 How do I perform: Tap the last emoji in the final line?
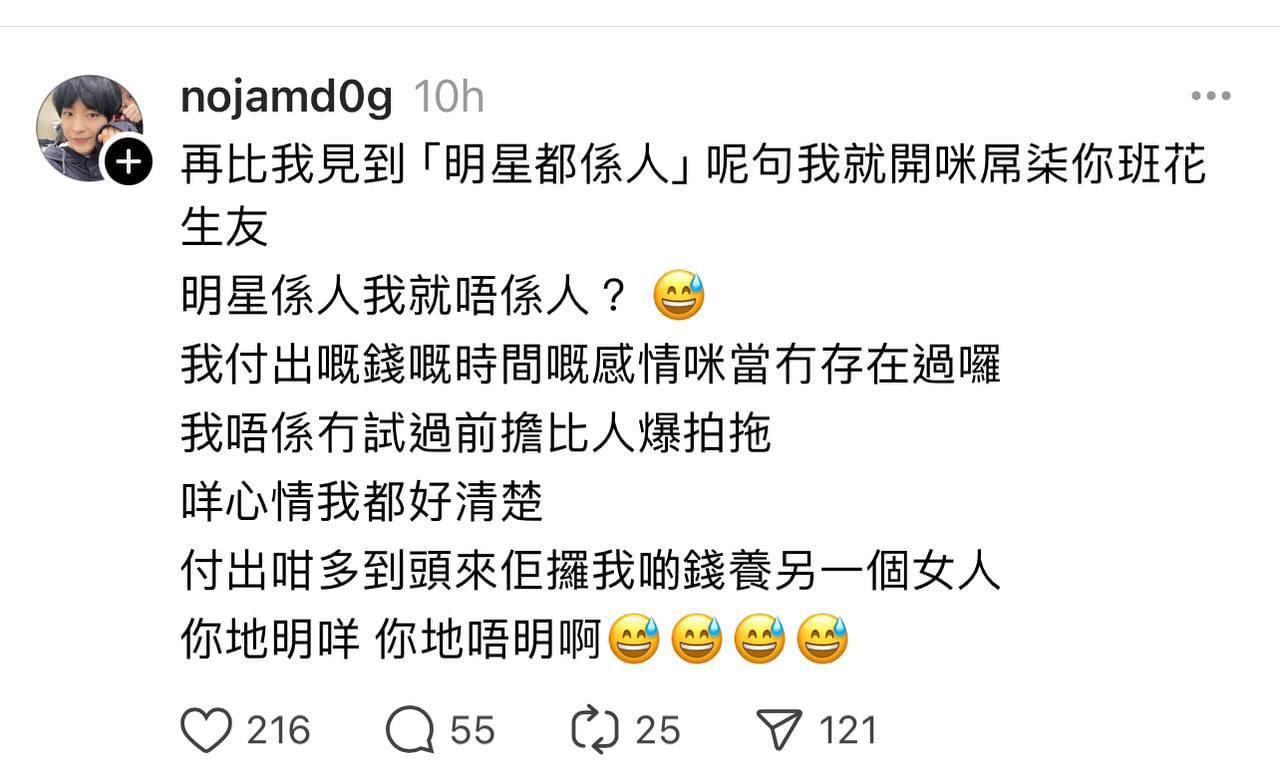click(823, 639)
